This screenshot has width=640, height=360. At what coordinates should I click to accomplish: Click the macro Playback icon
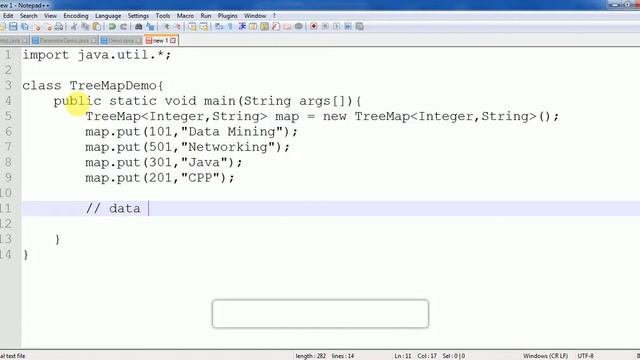[x=336, y=27]
